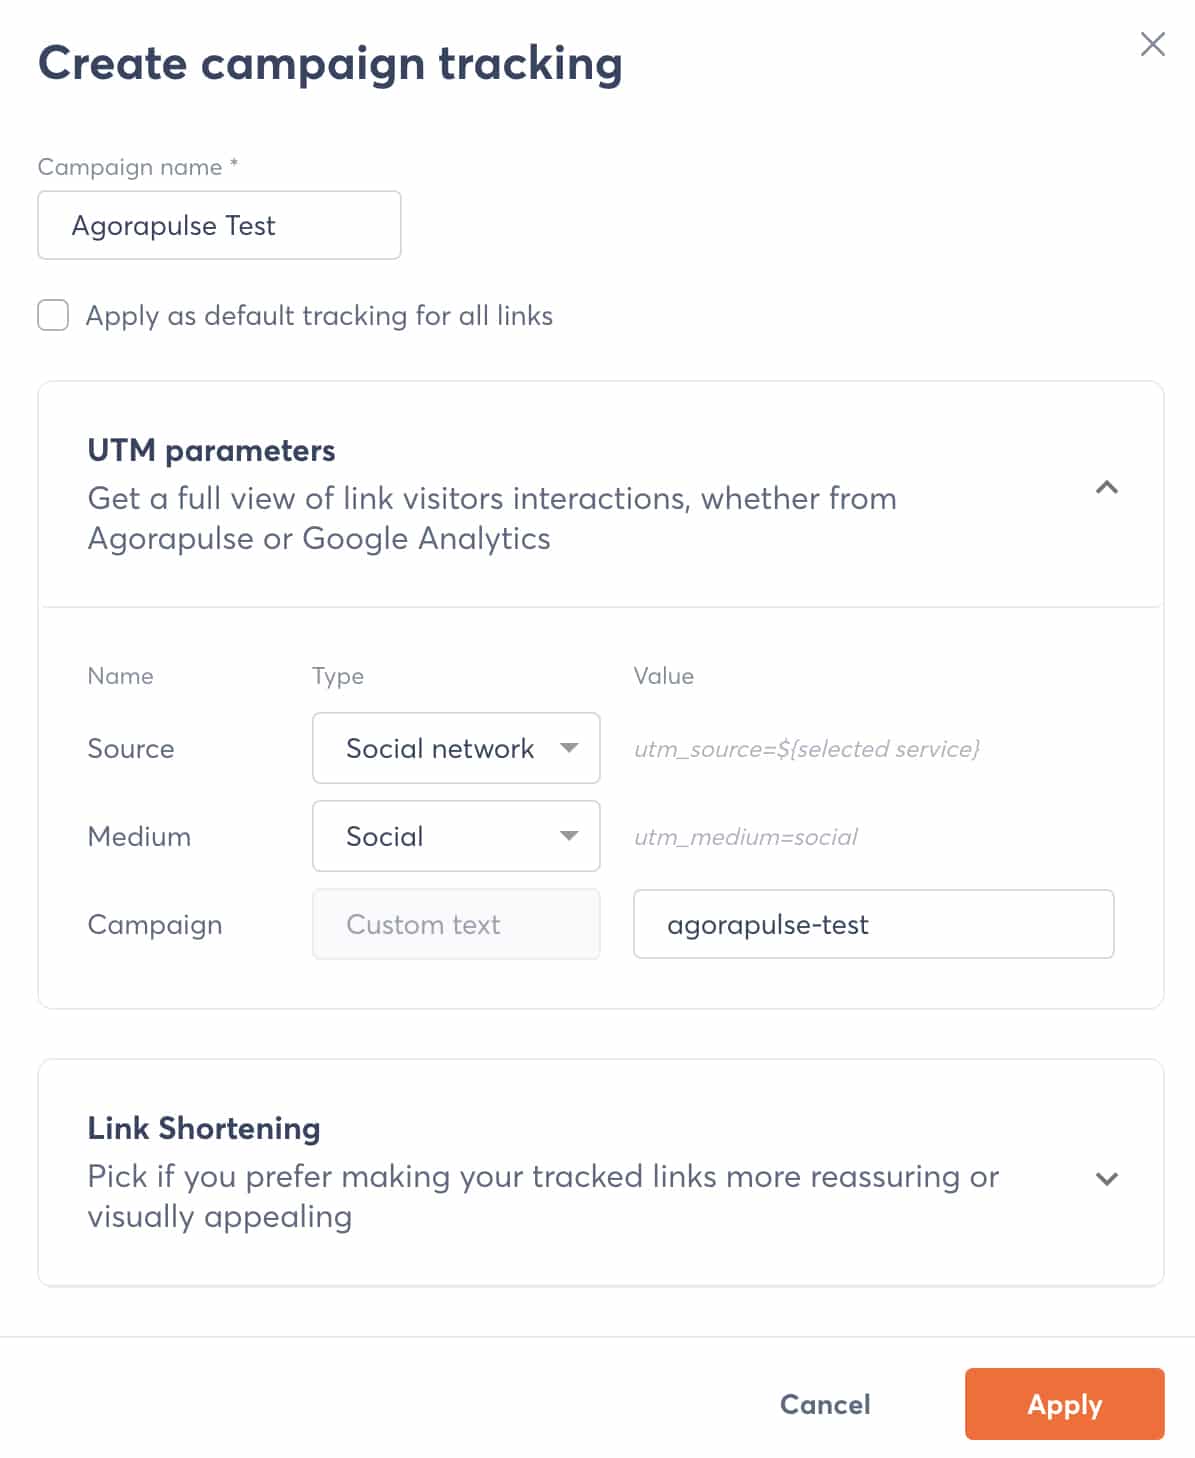Select the Link Shortening section header
1195x1458 pixels.
[204, 1128]
